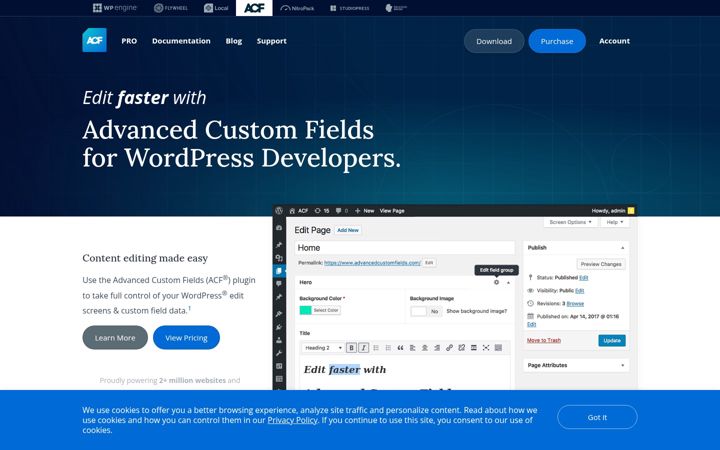Open the Heading 2 format dropdown
This screenshot has width=720, height=450.
[x=323, y=348]
